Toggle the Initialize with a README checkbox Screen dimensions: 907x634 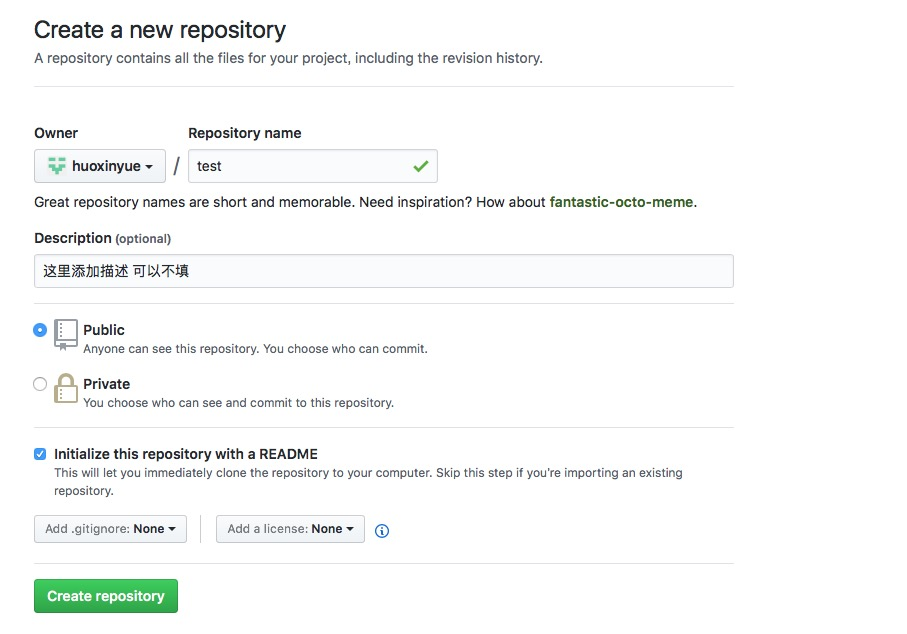point(40,454)
